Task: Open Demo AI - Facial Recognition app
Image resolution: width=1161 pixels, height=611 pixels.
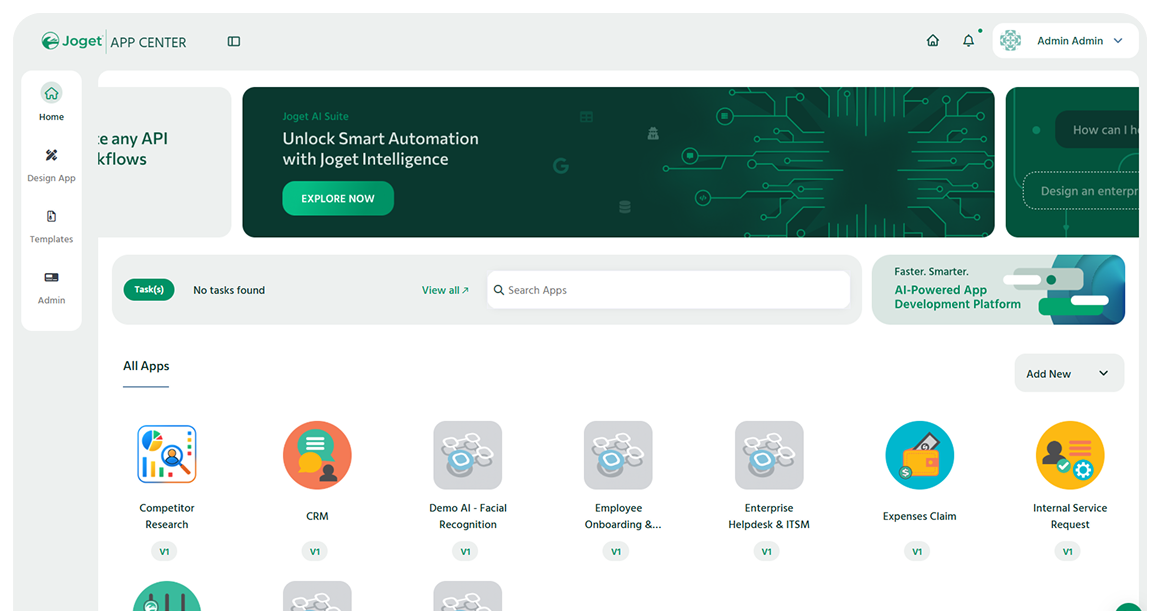Action: (x=467, y=455)
